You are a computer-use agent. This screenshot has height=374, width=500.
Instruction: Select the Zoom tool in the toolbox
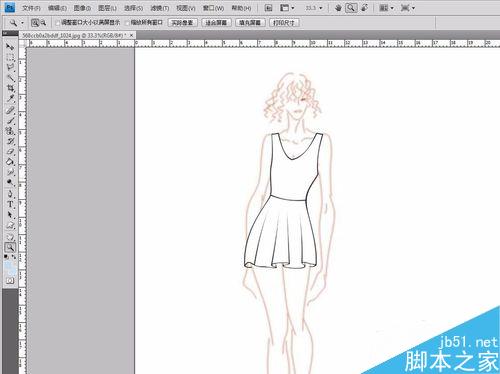pos(10,247)
